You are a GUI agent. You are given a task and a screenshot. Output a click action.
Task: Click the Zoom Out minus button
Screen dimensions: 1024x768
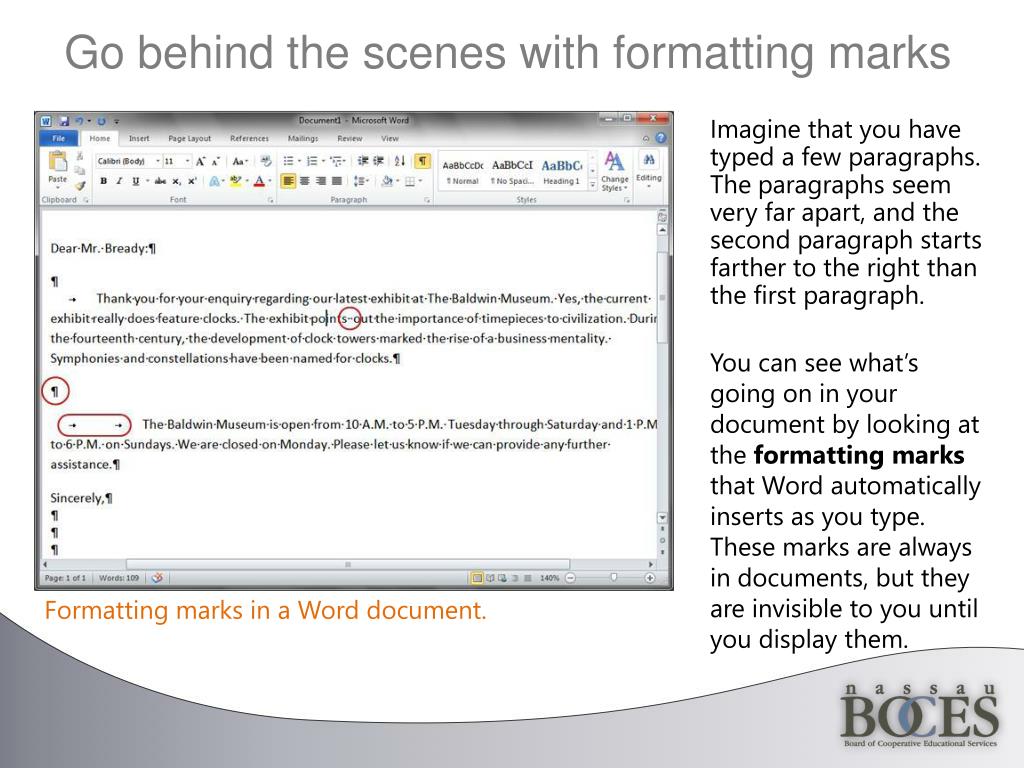pyautogui.click(x=570, y=578)
